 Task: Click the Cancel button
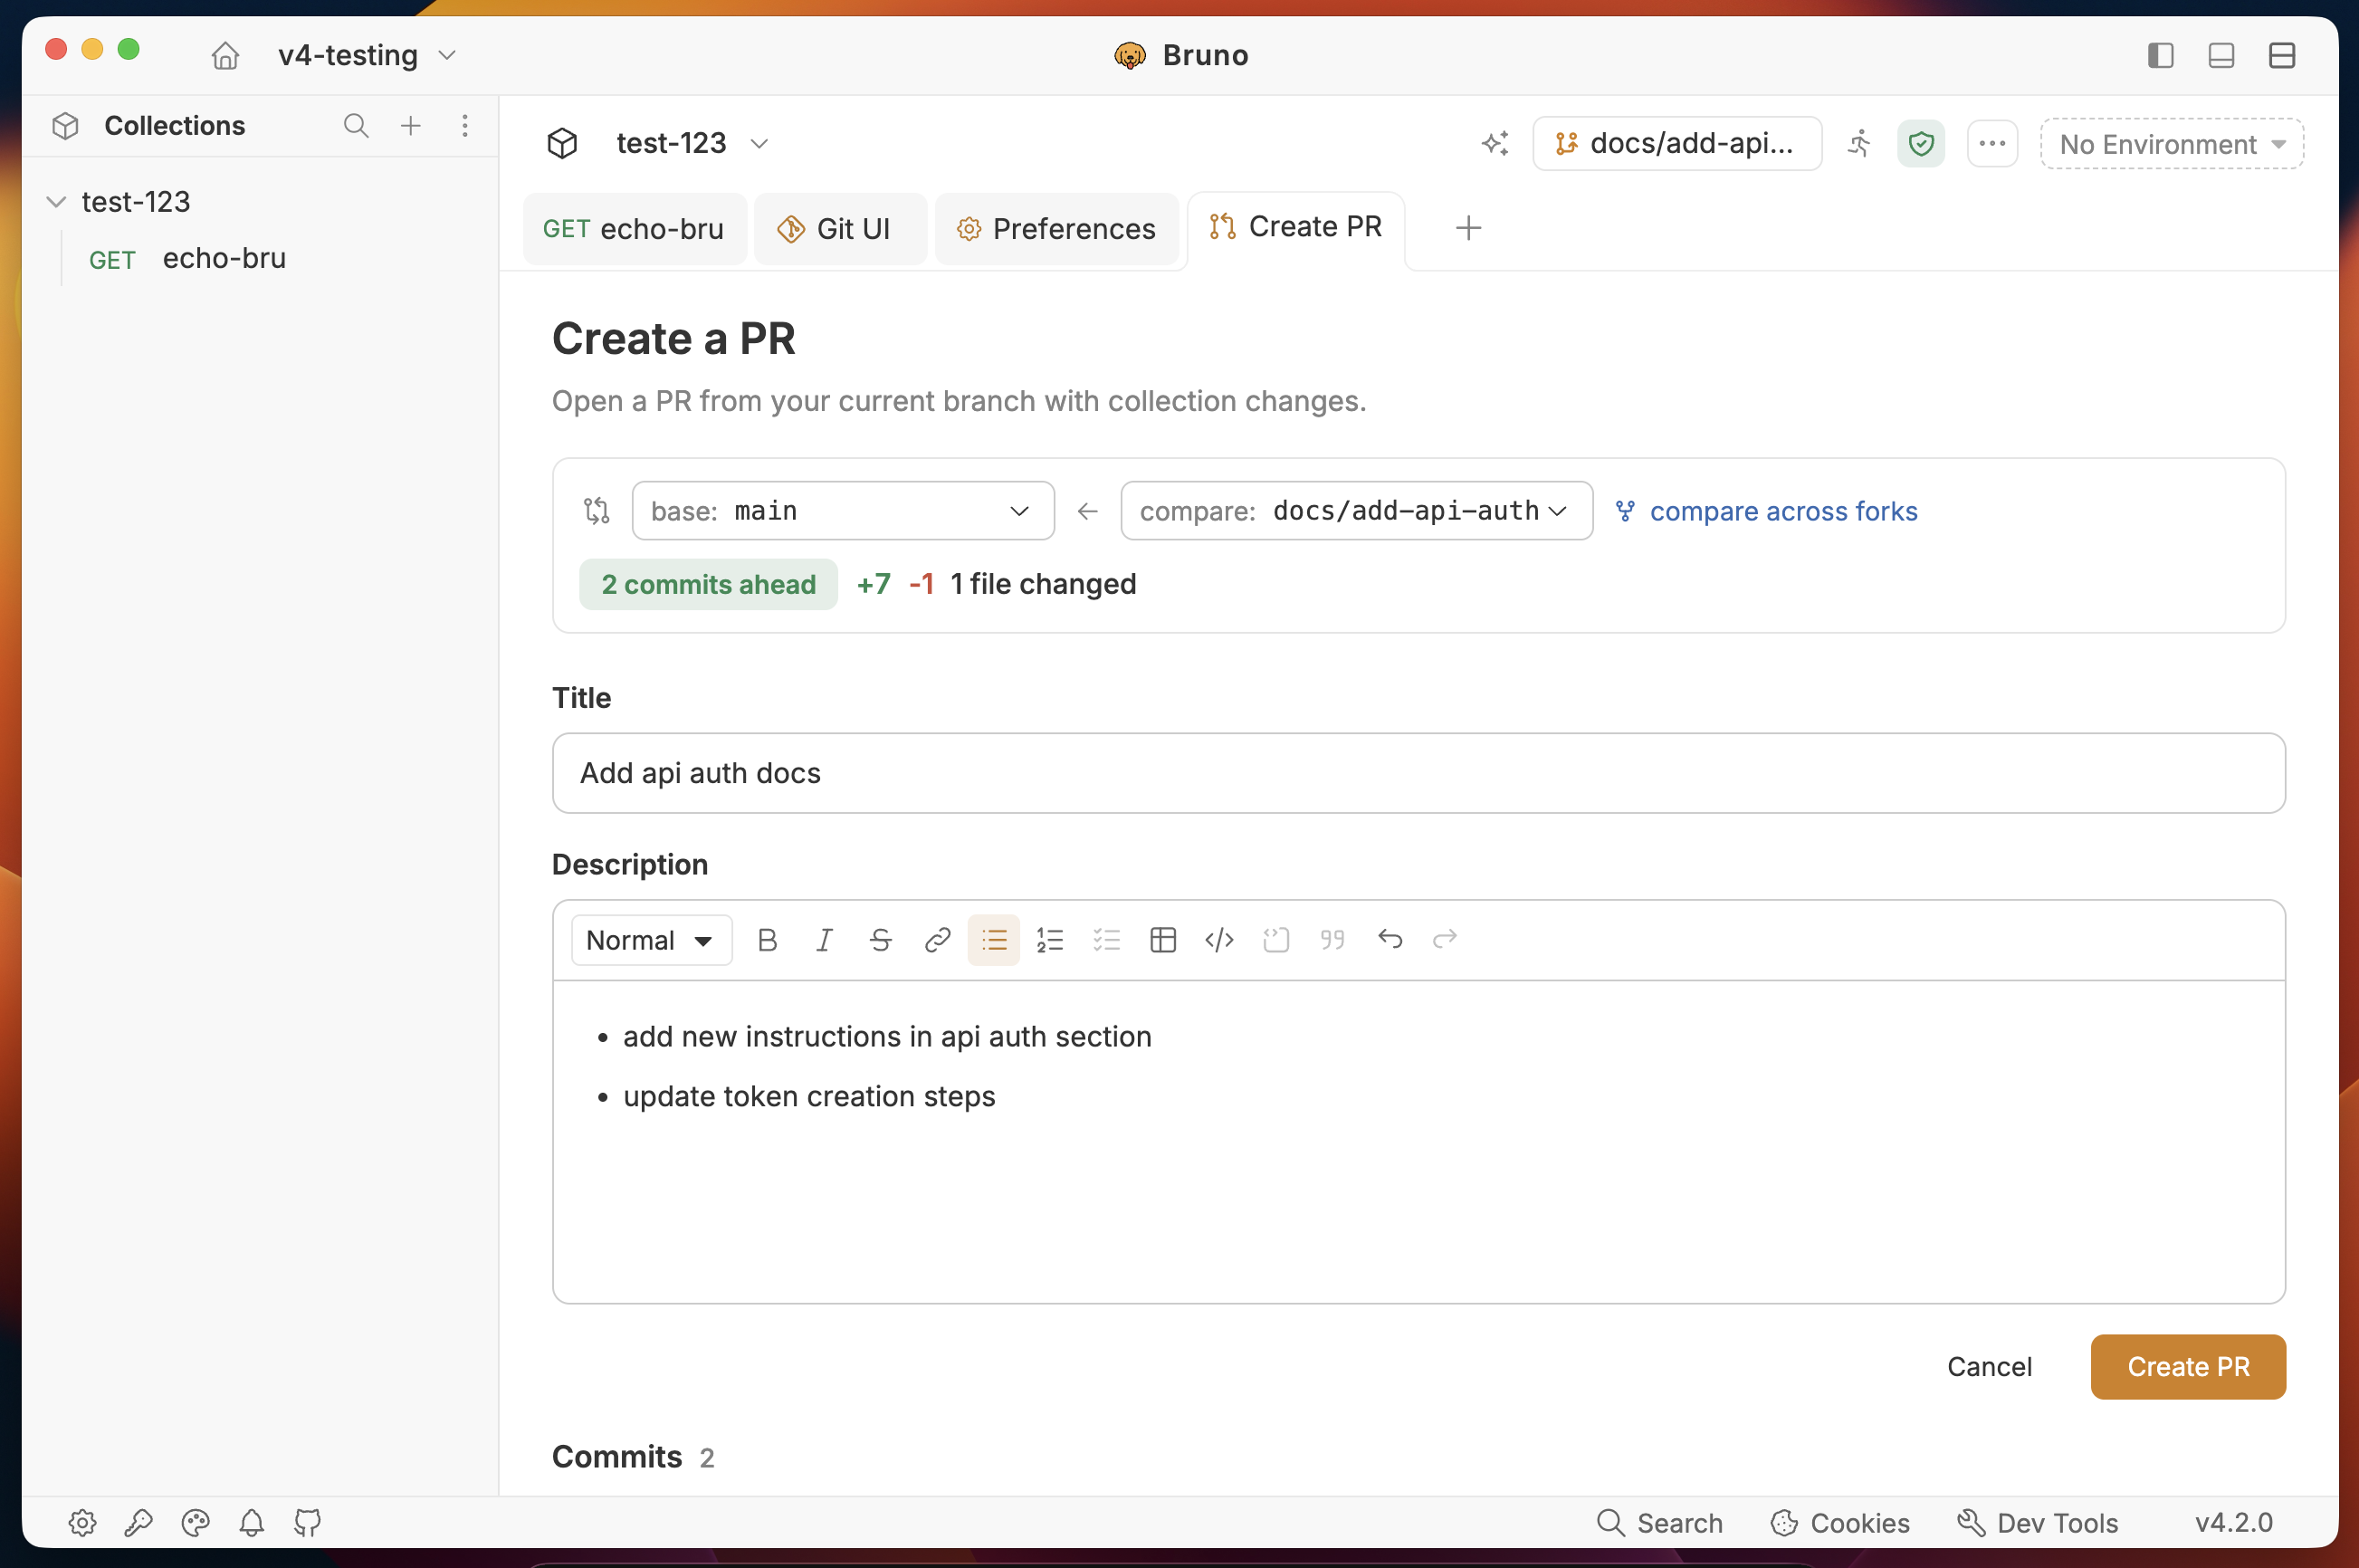tap(1989, 1367)
